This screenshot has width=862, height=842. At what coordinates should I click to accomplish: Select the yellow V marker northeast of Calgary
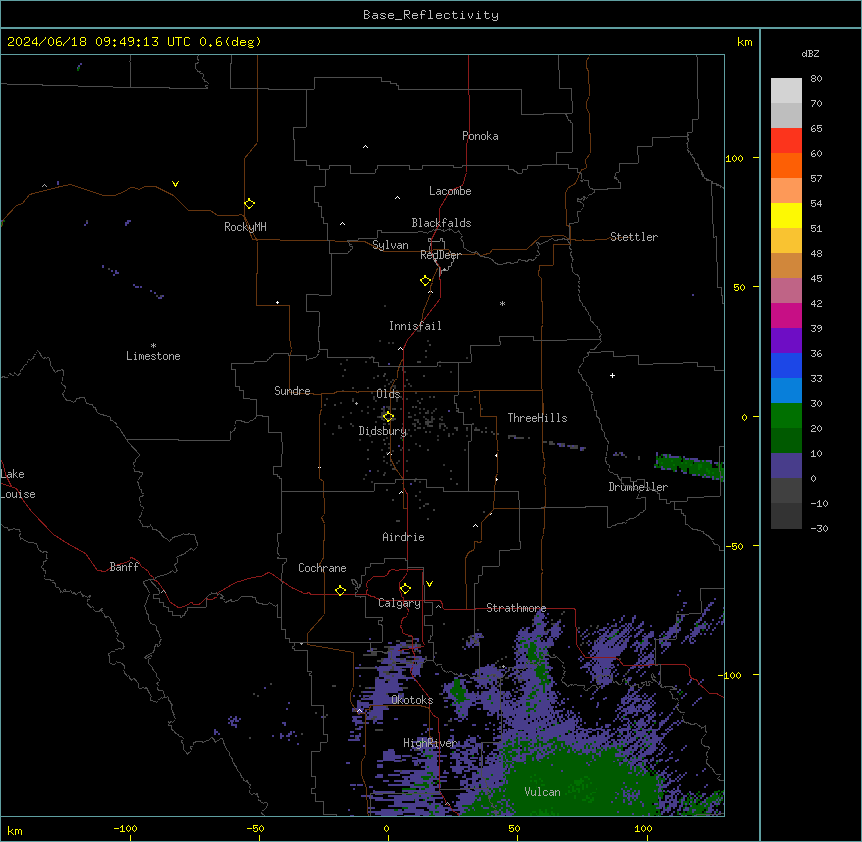(429, 584)
